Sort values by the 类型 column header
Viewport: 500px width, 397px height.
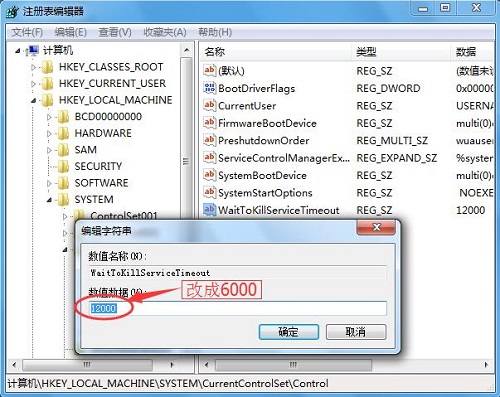402,52
